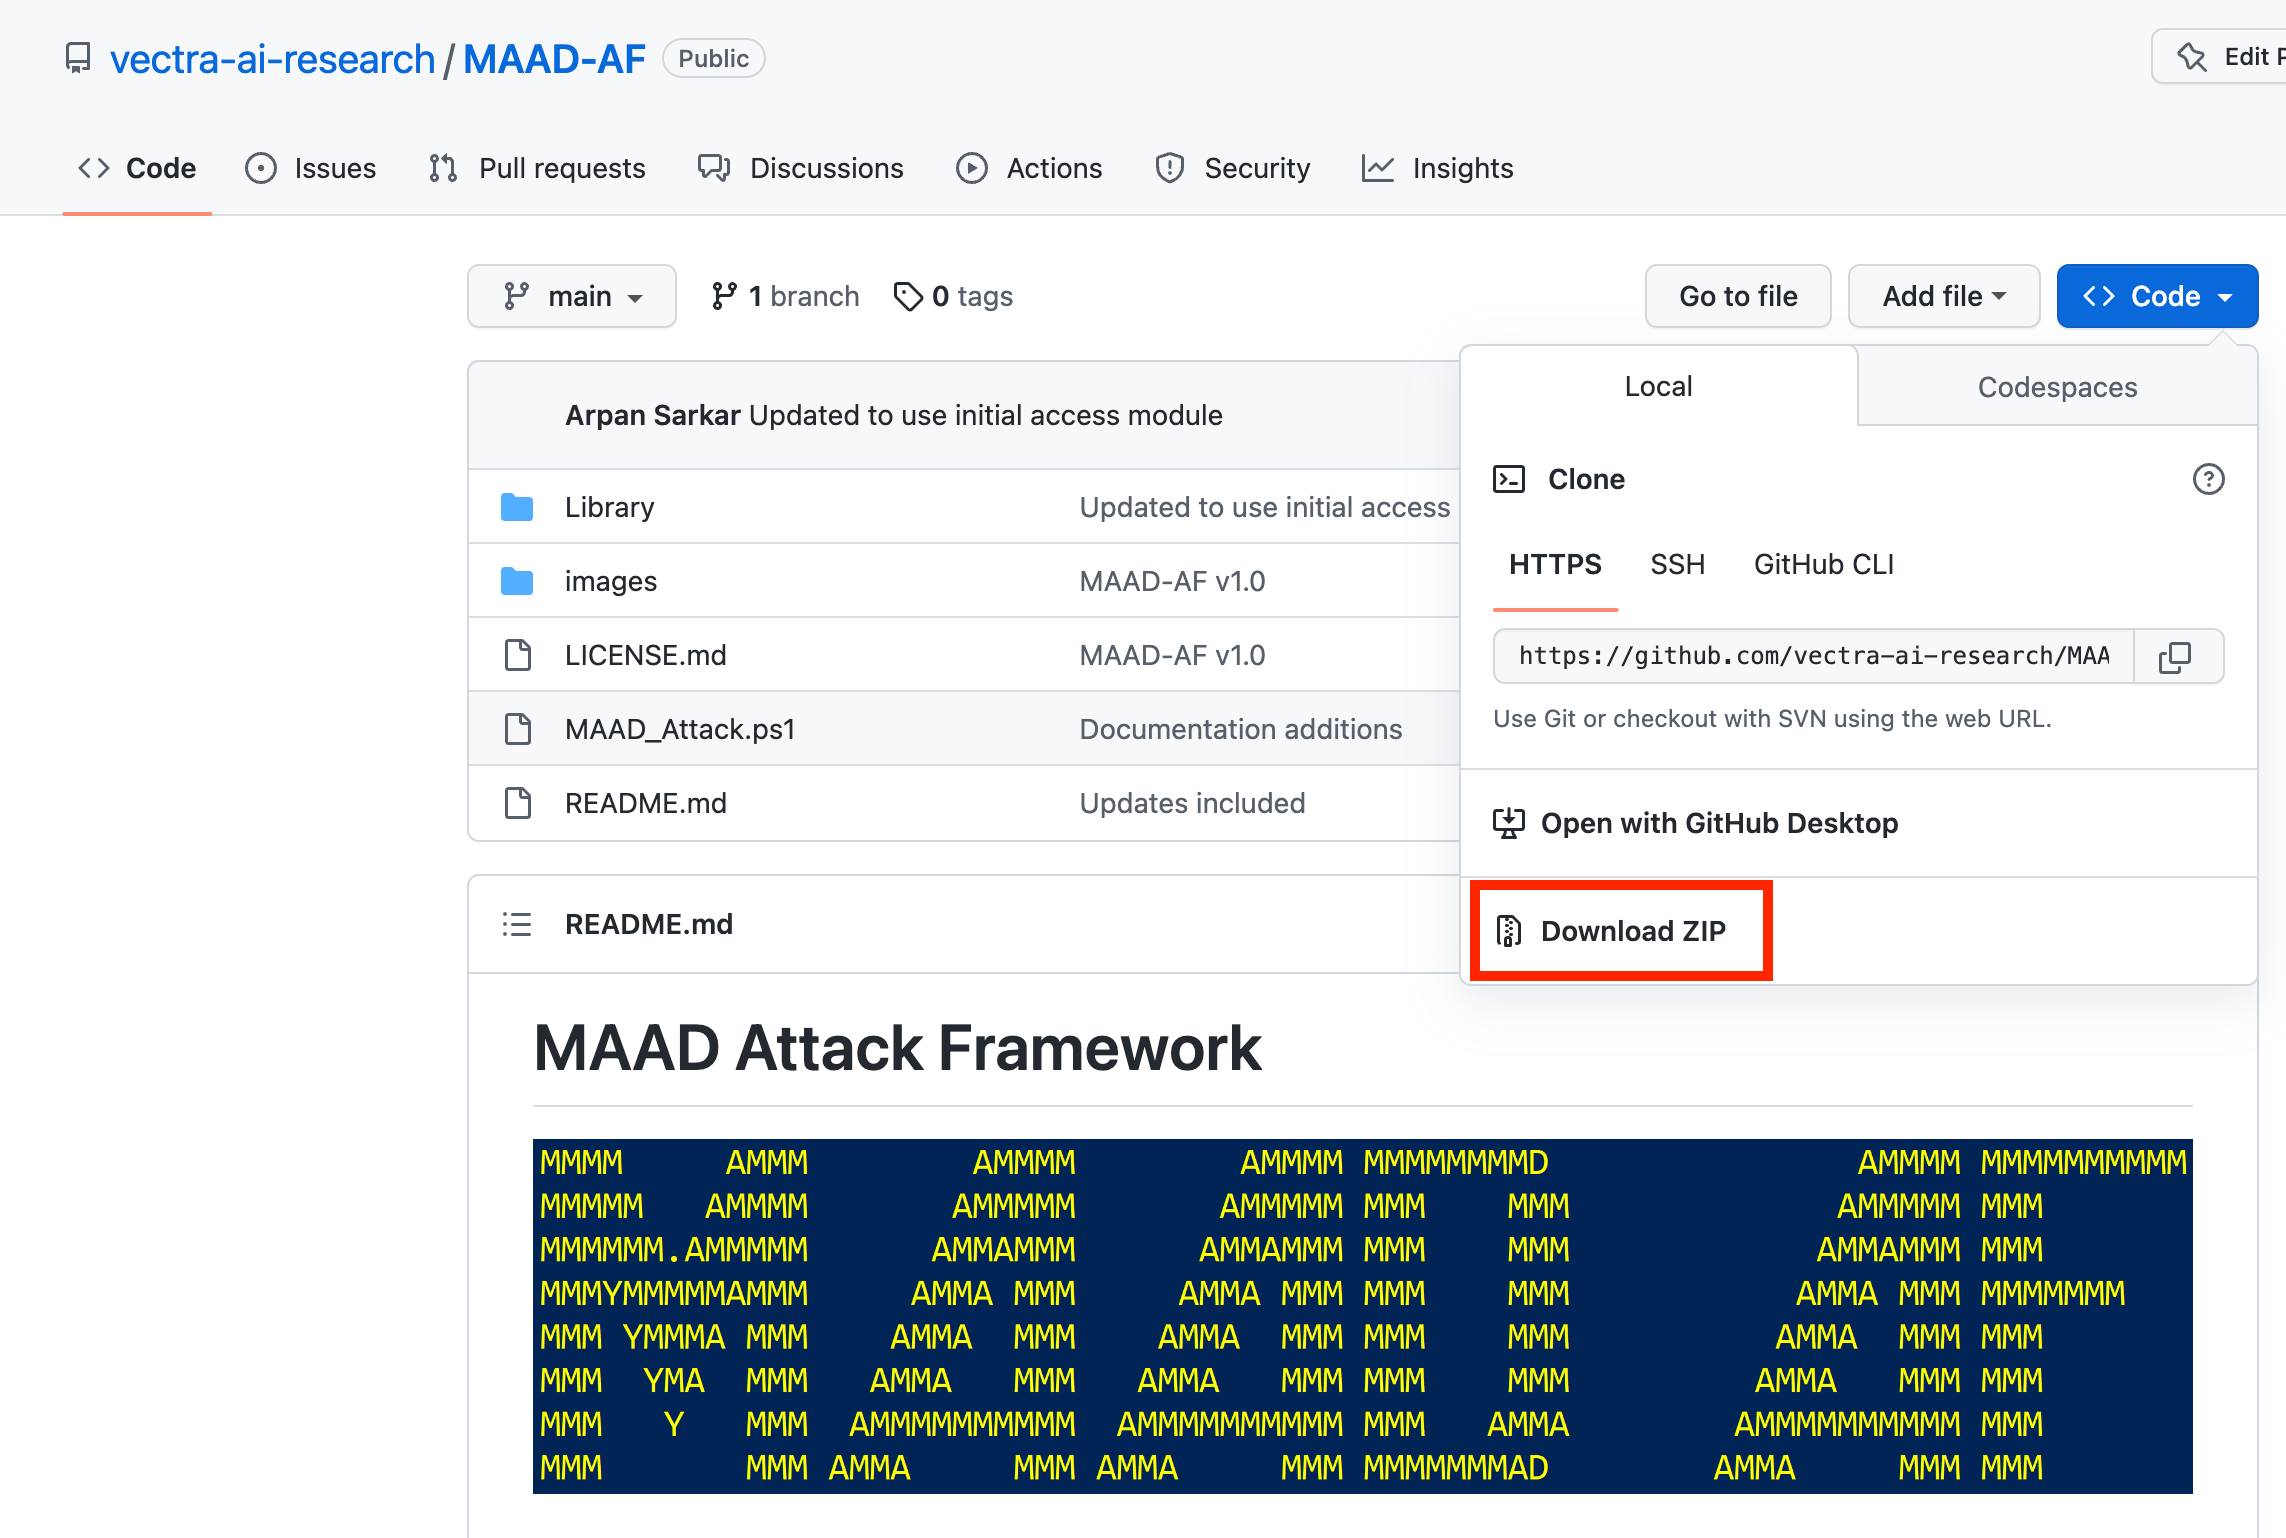Switch to the Codespaces tab

tap(2056, 387)
